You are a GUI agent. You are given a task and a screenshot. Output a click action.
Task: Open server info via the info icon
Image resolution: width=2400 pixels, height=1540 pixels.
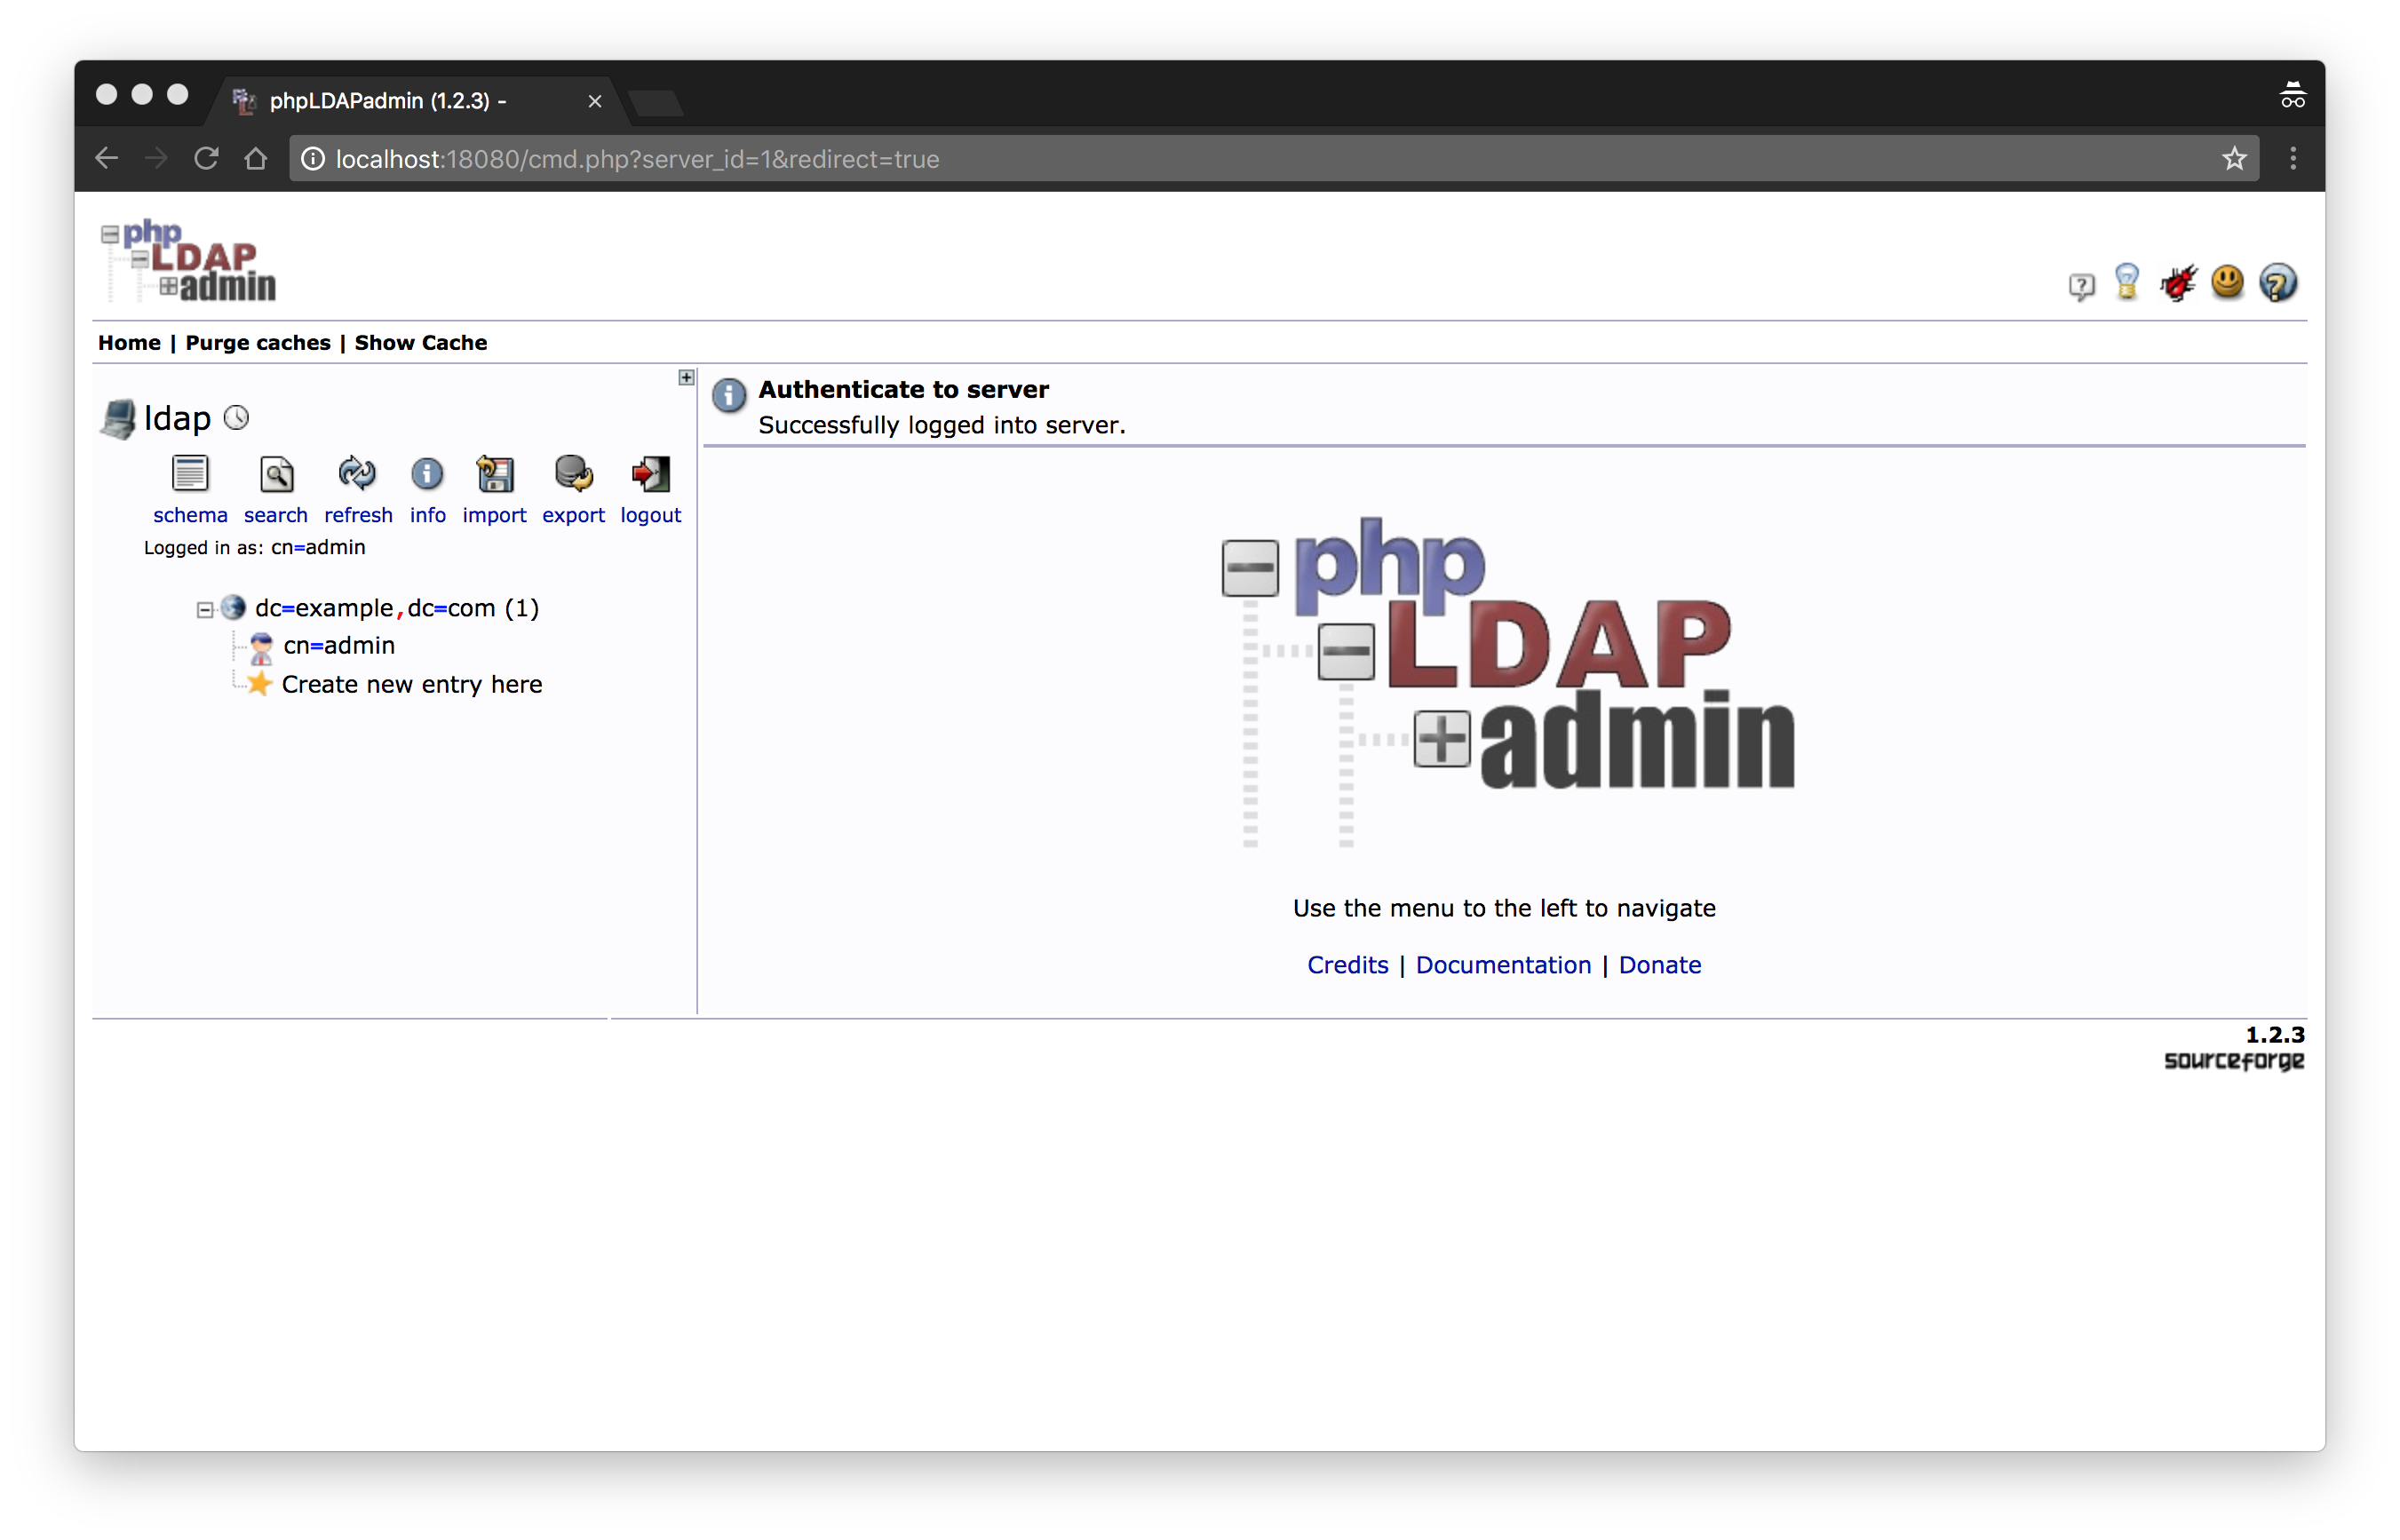(x=427, y=474)
